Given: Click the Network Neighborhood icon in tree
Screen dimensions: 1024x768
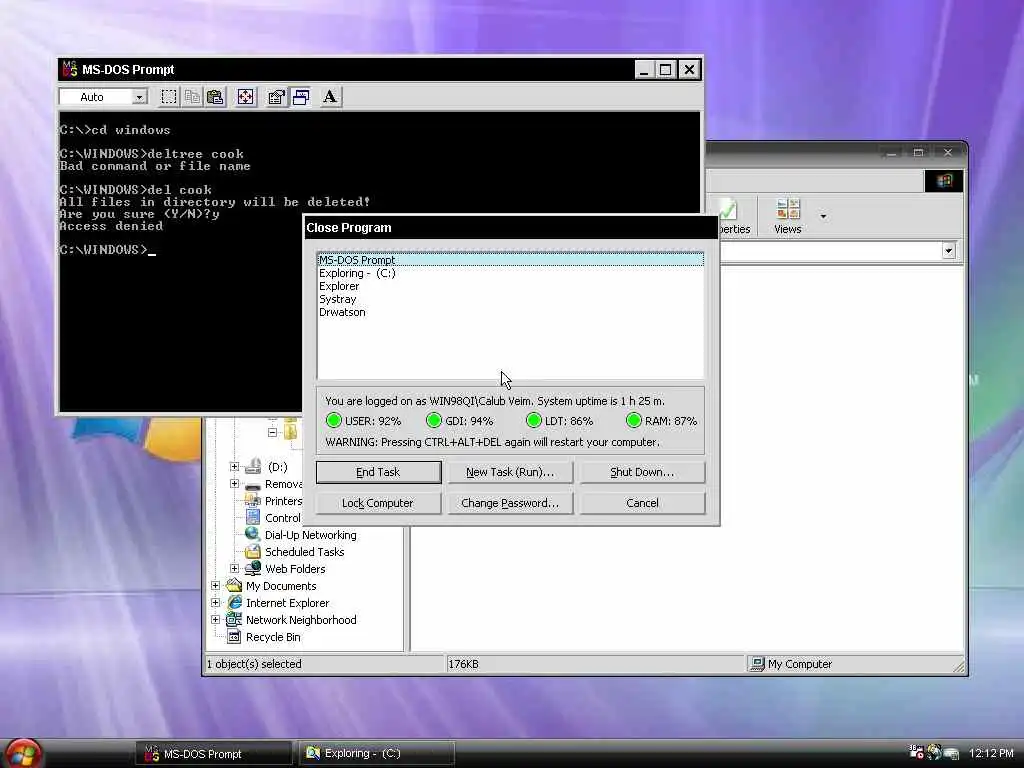Looking at the screenshot, I should tap(234, 619).
